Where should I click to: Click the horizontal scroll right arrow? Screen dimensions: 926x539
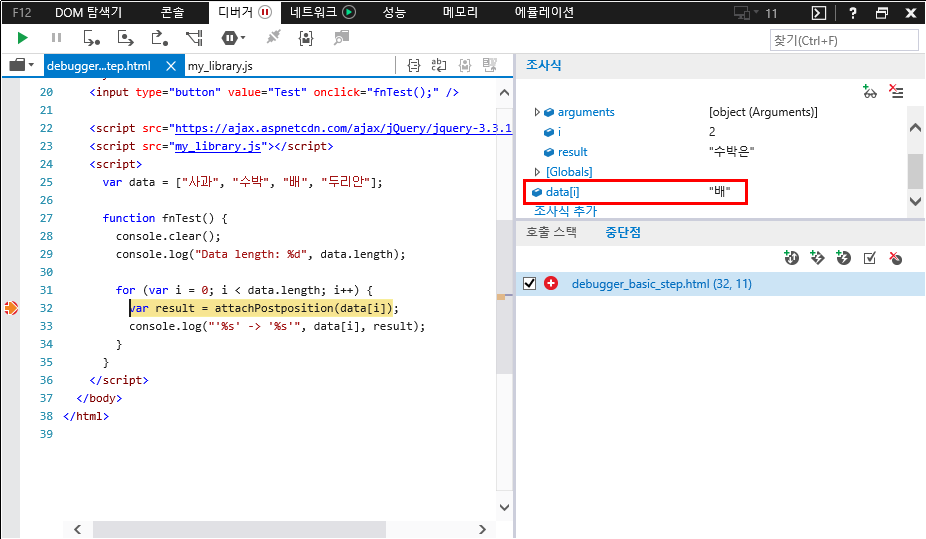click(482, 530)
